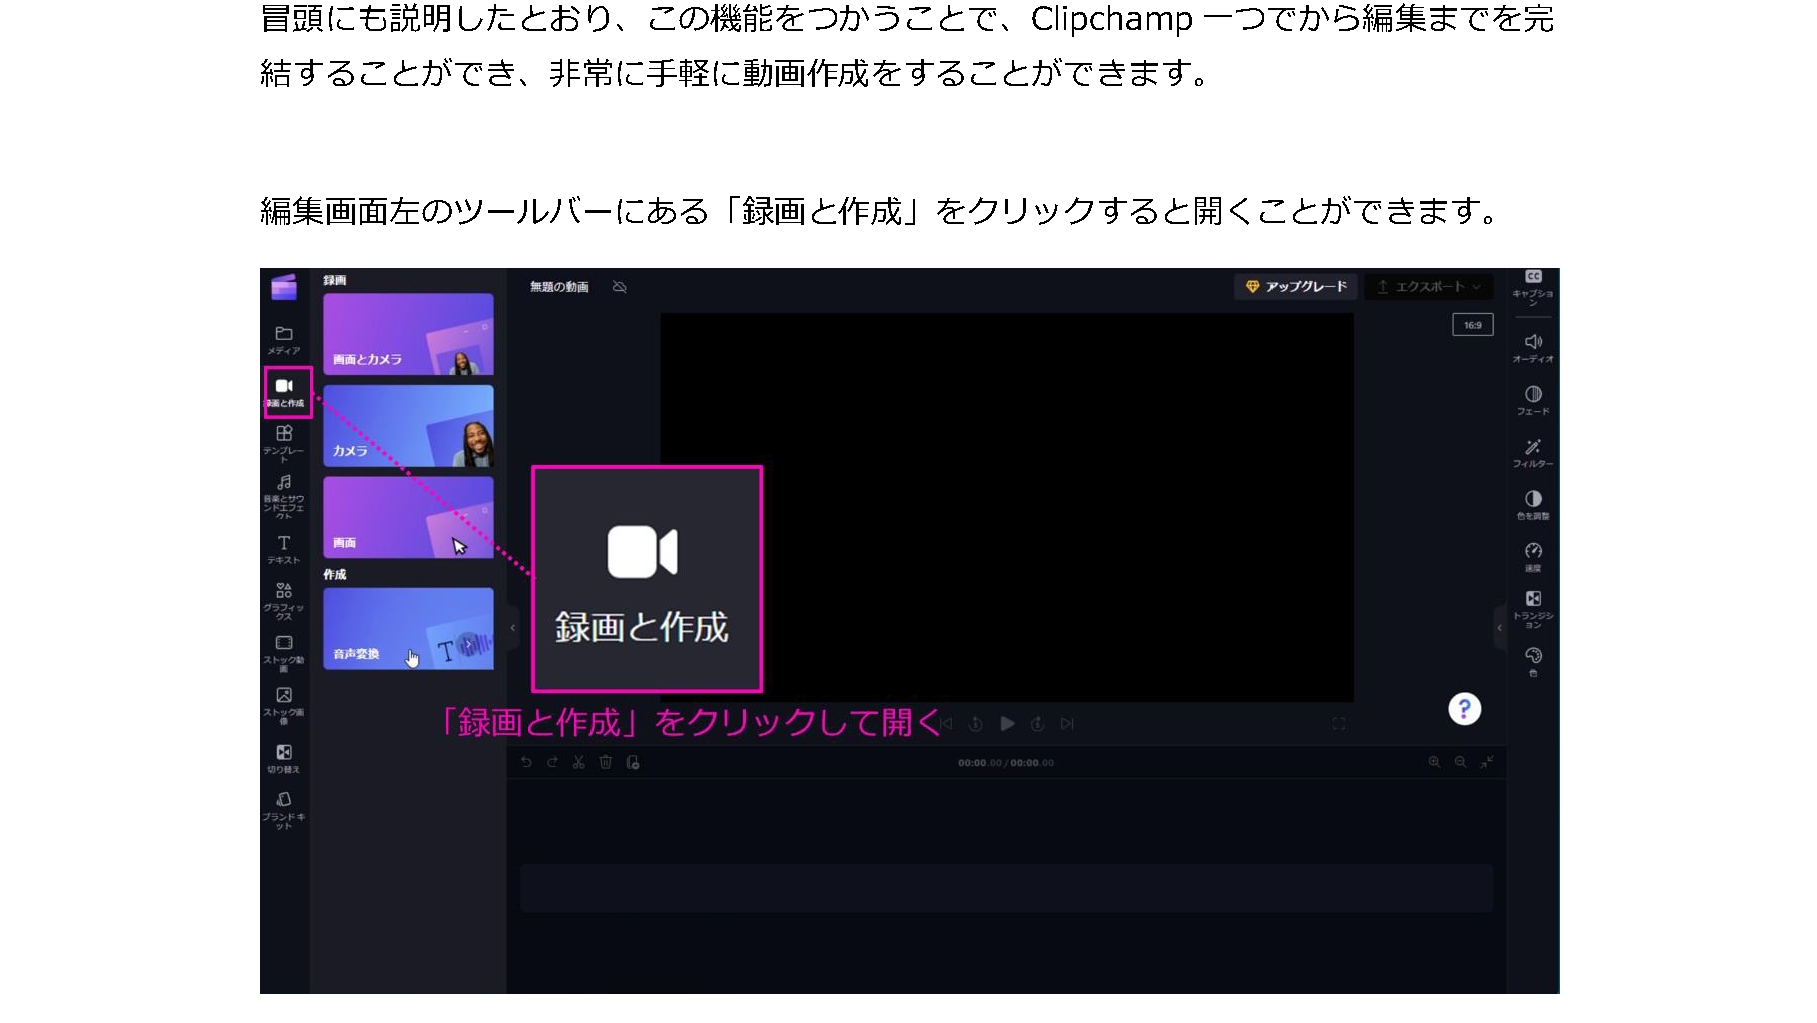Click the 録画 section heading
The width and height of the screenshot is (1817, 1023).
click(335, 280)
